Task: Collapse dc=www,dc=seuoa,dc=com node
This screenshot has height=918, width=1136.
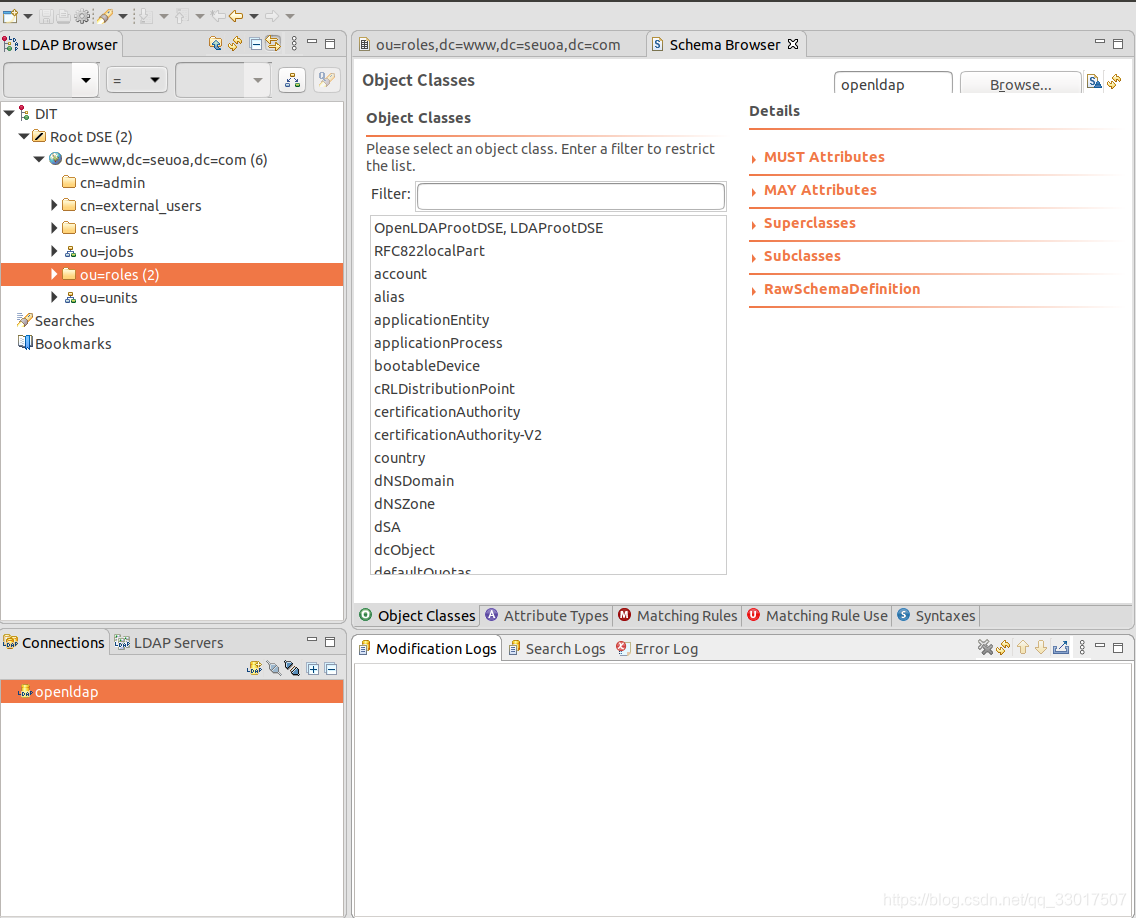Action: [x=39, y=159]
